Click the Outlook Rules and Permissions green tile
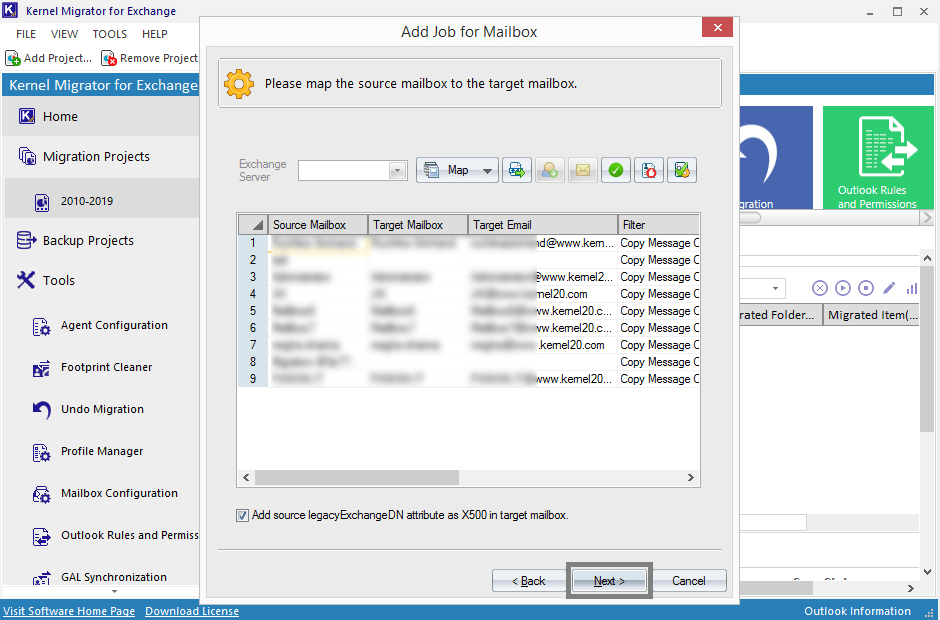This screenshot has height=620, width=940. point(878,158)
